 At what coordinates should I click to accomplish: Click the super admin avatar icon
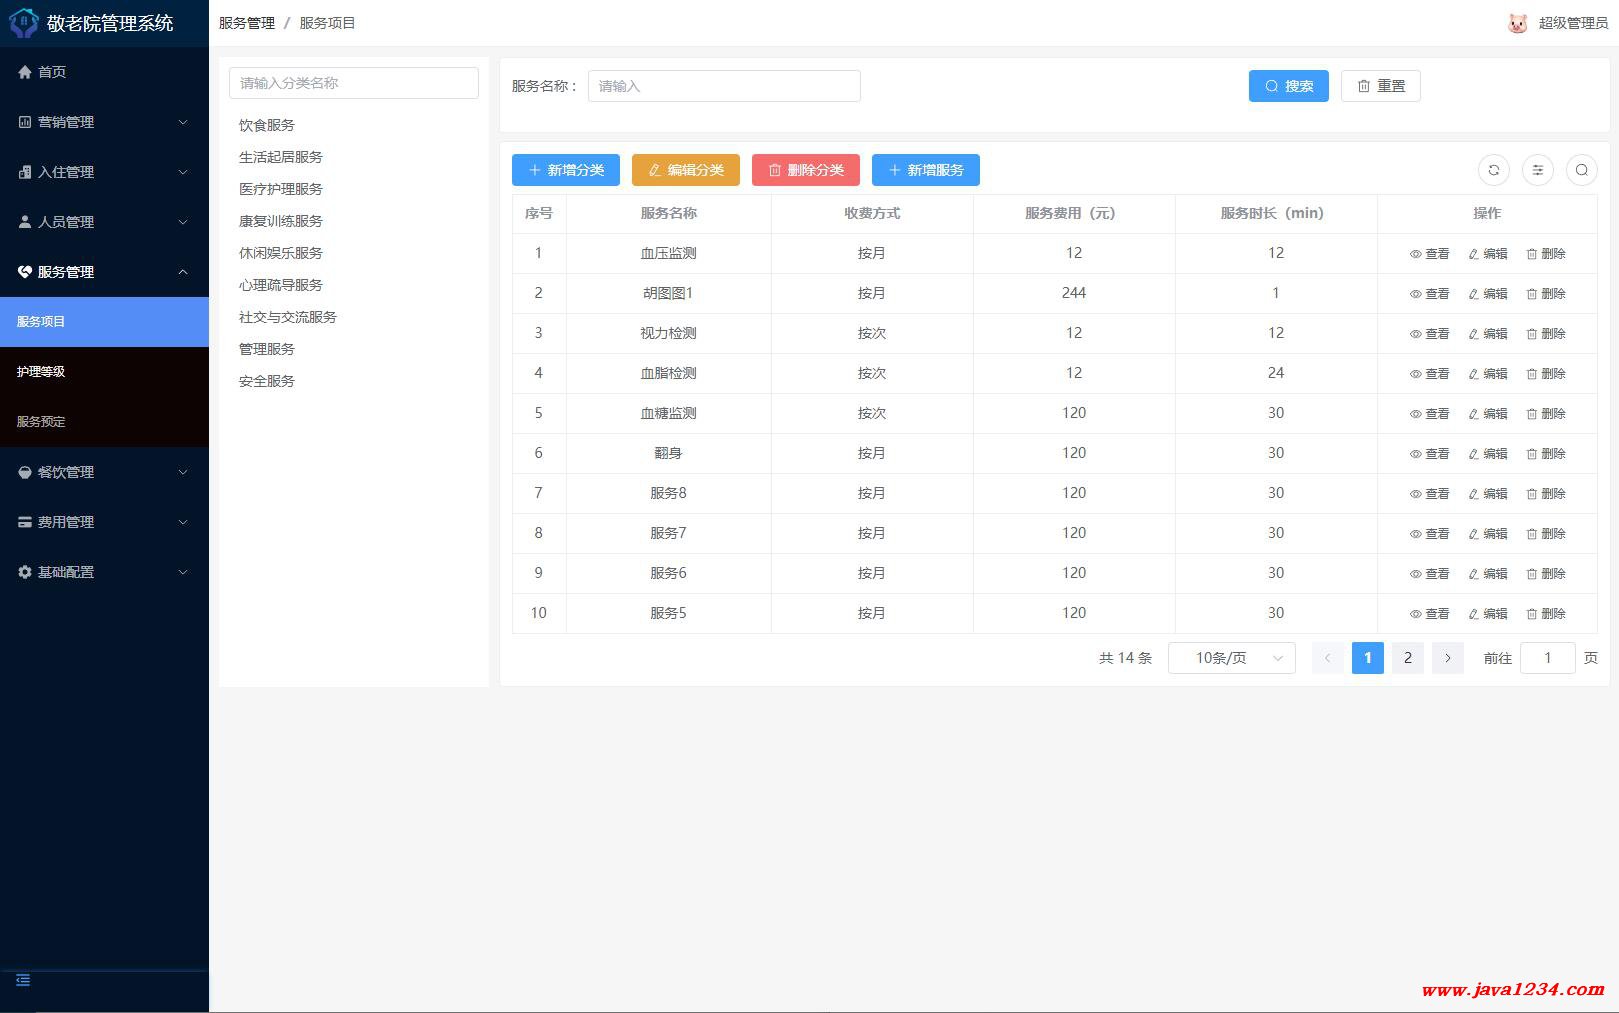point(1517,23)
